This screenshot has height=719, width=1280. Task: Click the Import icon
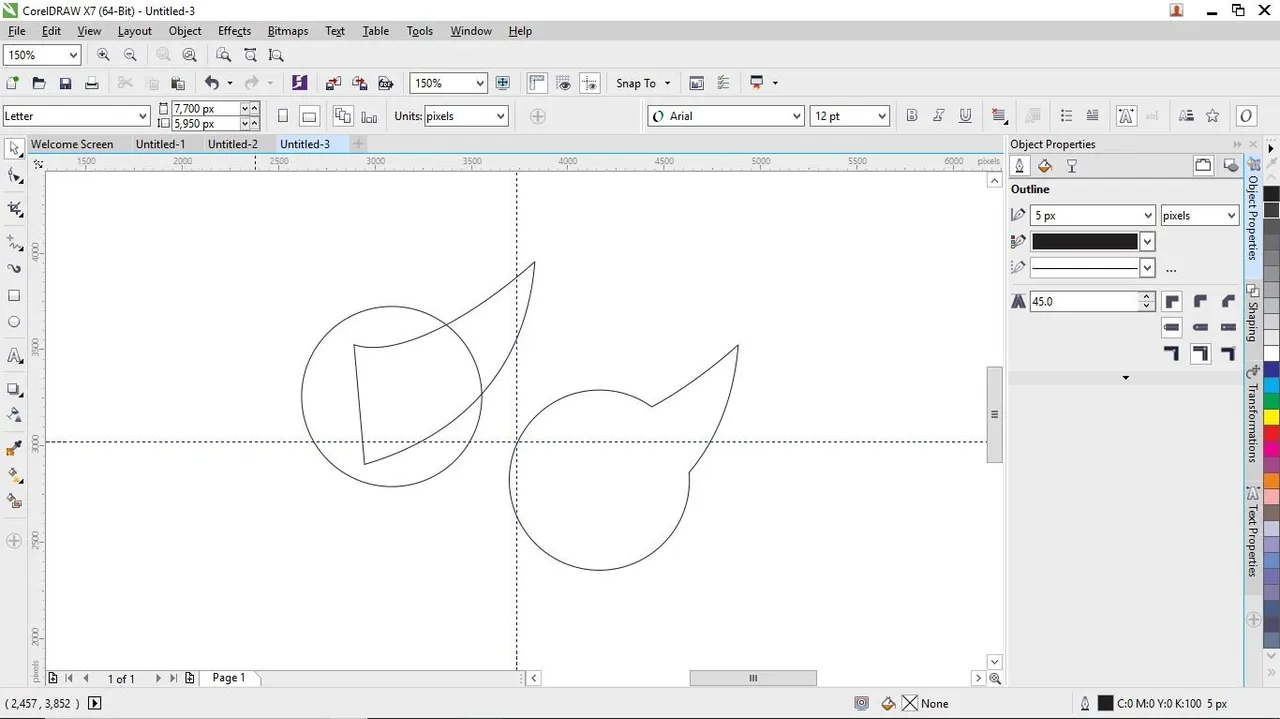coord(333,83)
